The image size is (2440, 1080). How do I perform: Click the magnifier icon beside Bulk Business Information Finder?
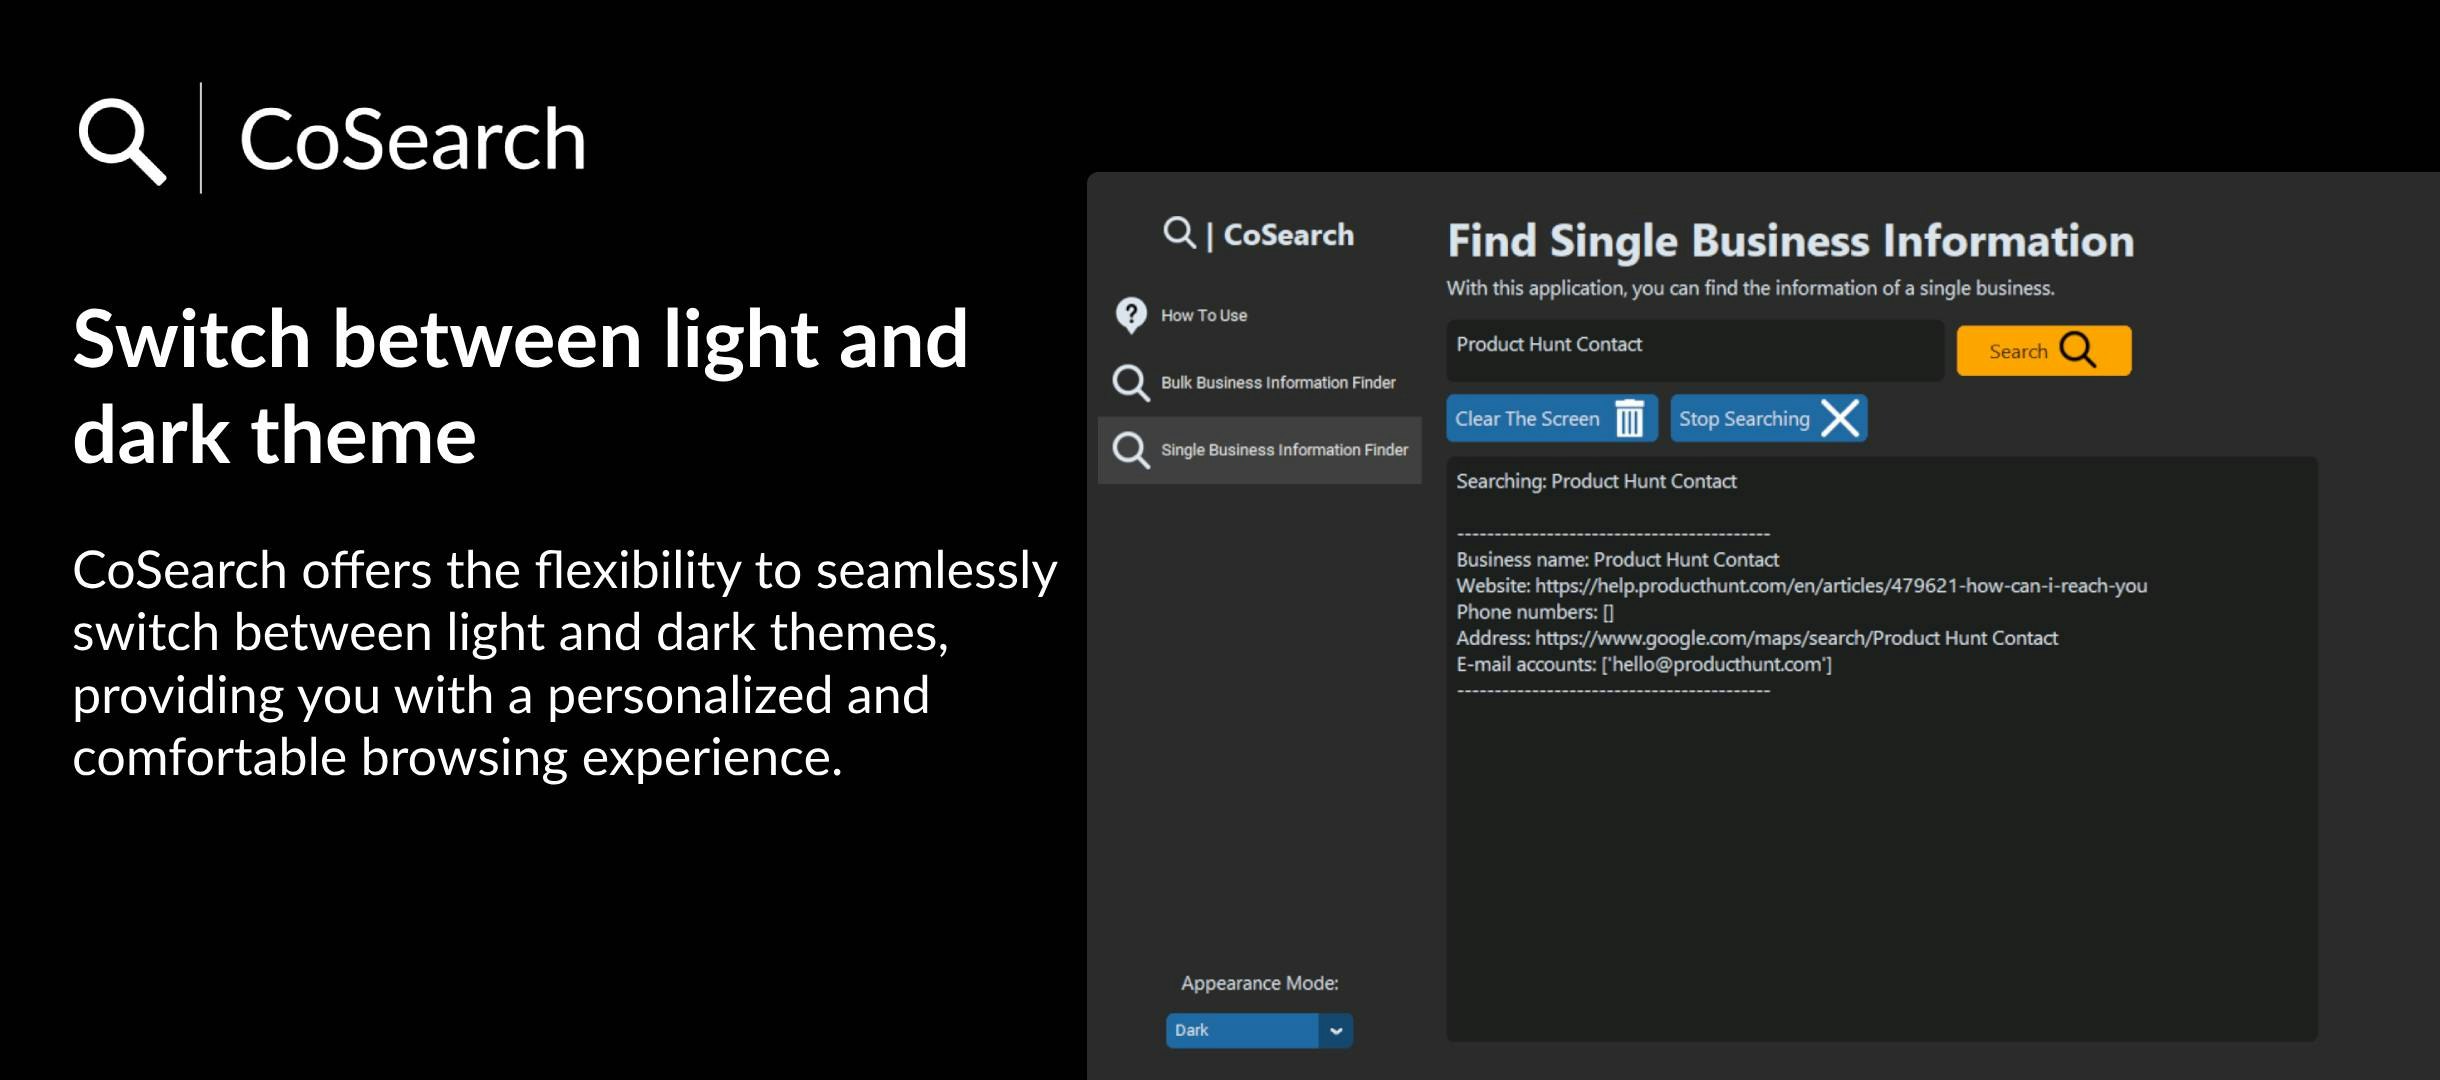pyautogui.click(x=1131, y=383)
